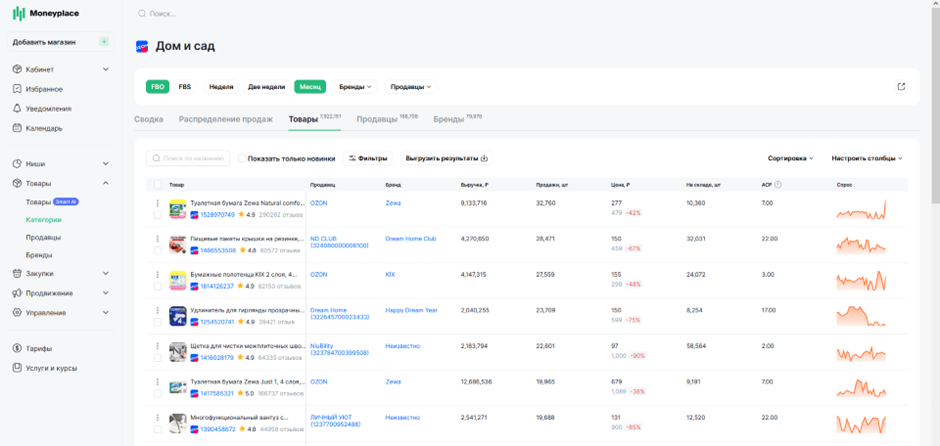
Task: Click the Фильтры button
Action: point(367,158)
